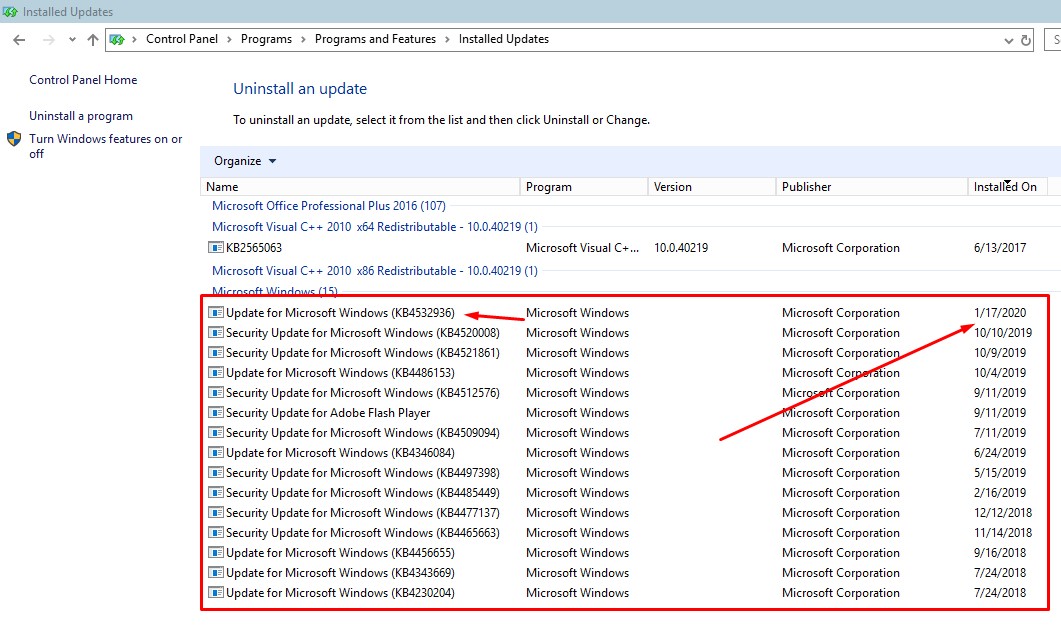Screen dimensions: 1061x628
Task: Collapse Visual C++ 2010 x64 Redistributable group
Action: tap(375, 227)
